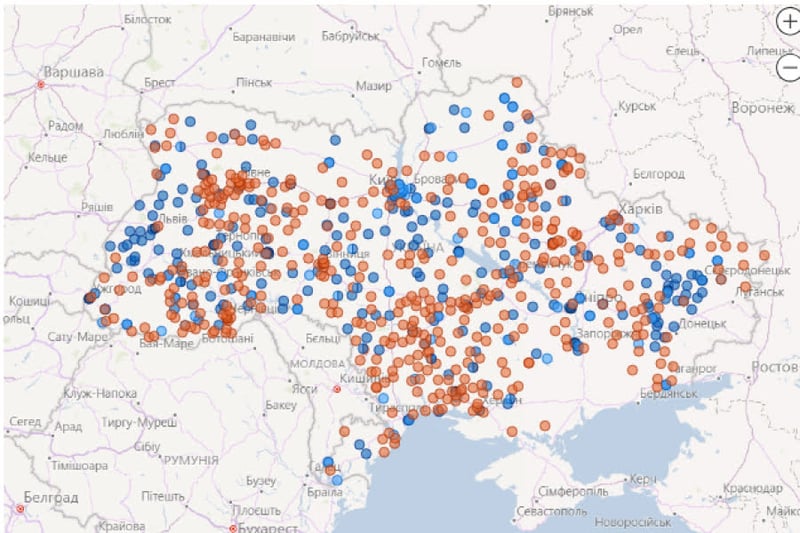The width and height of the screenshot is (800, 533).
Task: Click the red capital marker at Кишинів
Action: [x=337, y=389]
